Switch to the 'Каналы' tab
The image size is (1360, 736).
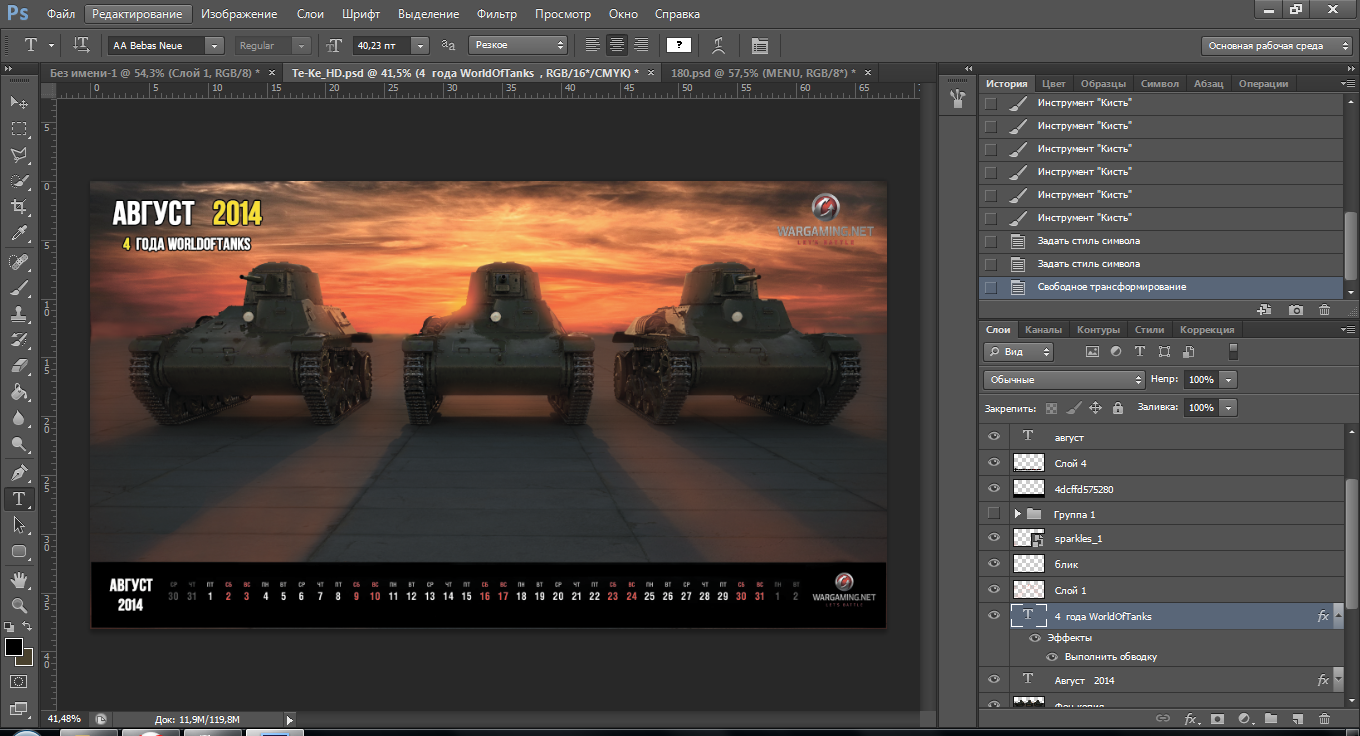(1043, 329)
